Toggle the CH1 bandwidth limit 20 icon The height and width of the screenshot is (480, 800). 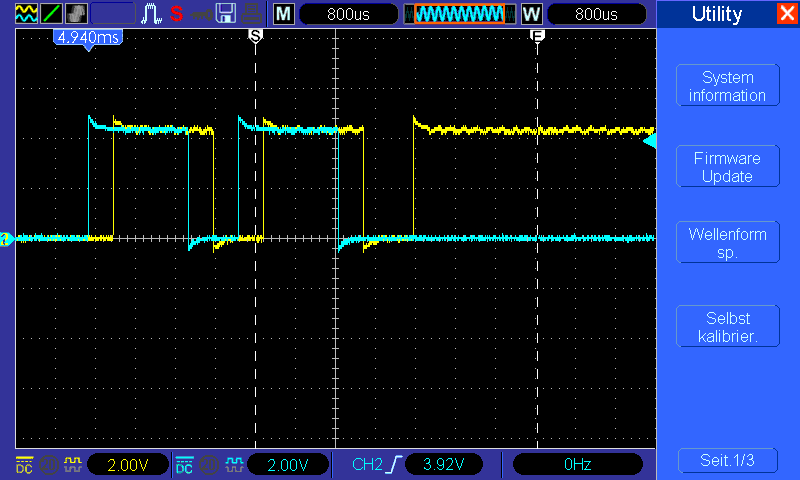click(49, 465)
